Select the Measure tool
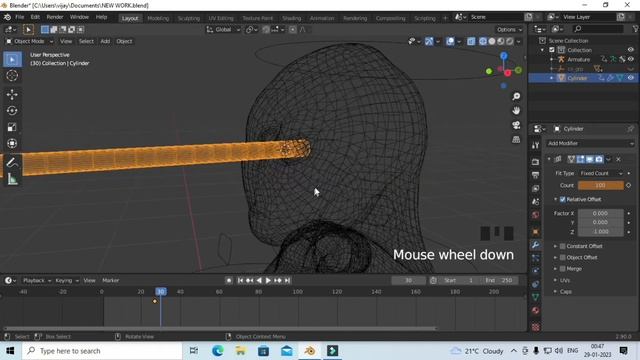Image resolution: width=640 pixels, height=360 pixels. [12, 179]
